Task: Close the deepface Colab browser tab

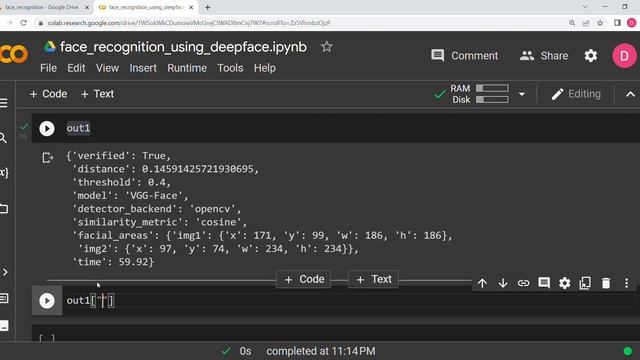Action: 191,7
